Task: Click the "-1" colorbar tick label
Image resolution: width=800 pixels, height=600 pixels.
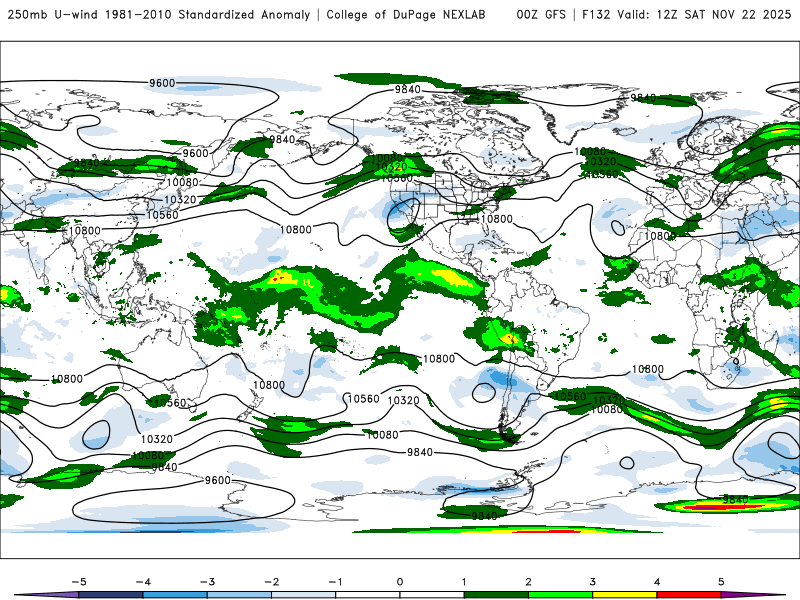Action: (335, 582)
